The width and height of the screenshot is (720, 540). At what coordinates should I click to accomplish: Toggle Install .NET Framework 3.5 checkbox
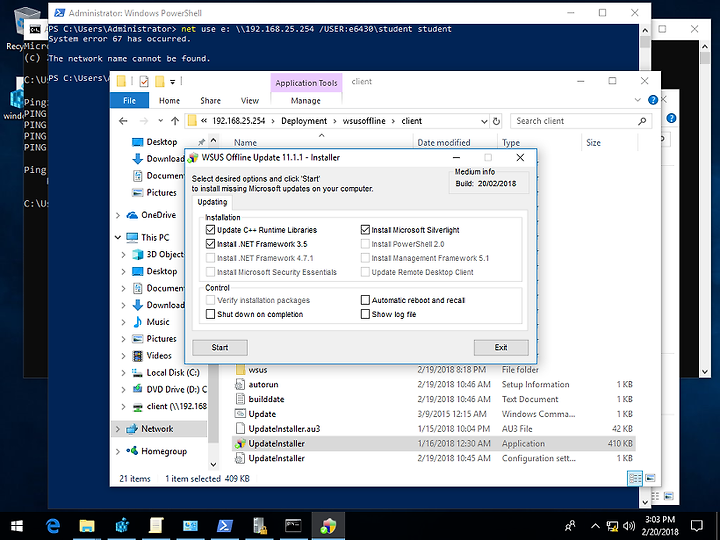tap(210, 244)
